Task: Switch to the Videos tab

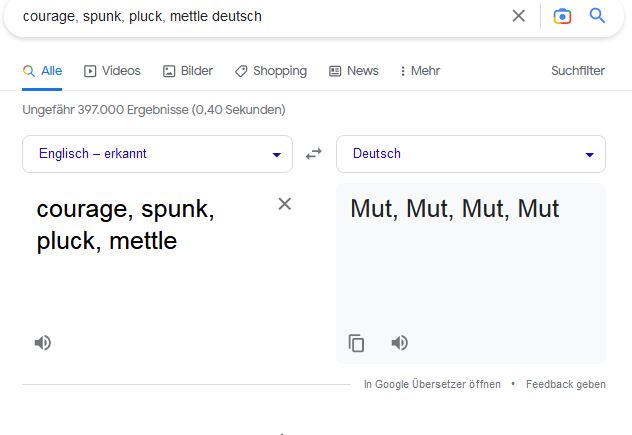Action: tap(112, 71)
